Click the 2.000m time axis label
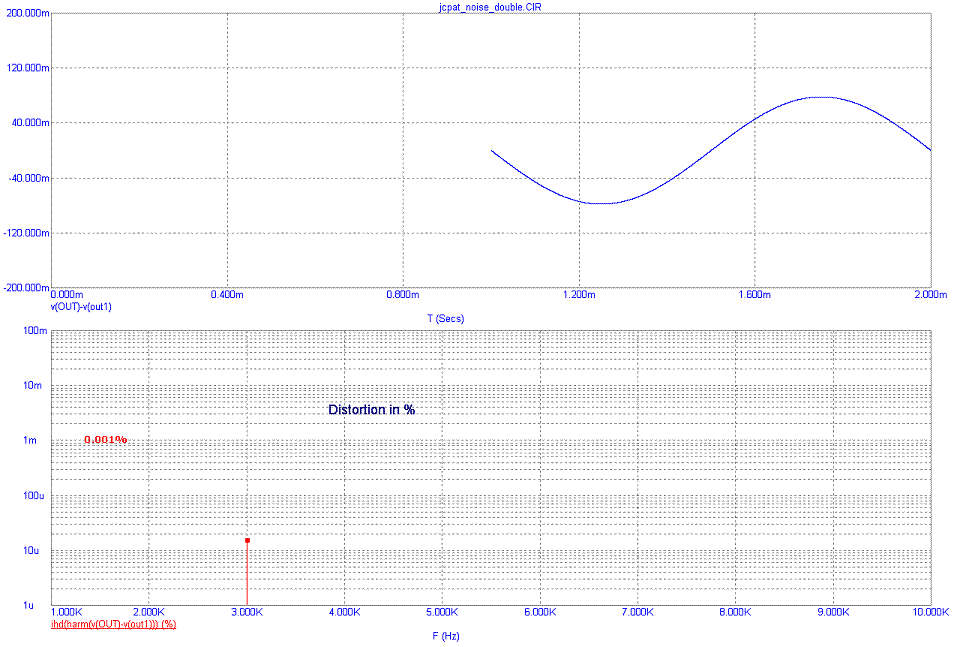This screenshot has height=647, width=957. (931, 295)
